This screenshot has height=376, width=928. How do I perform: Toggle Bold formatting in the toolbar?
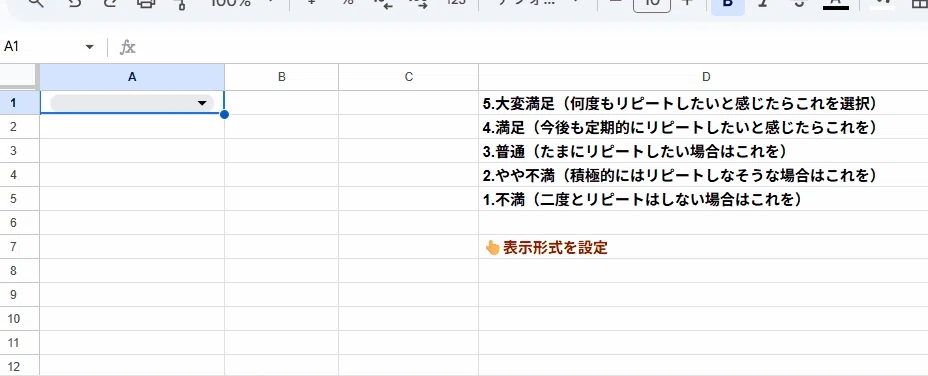(728, 4)
